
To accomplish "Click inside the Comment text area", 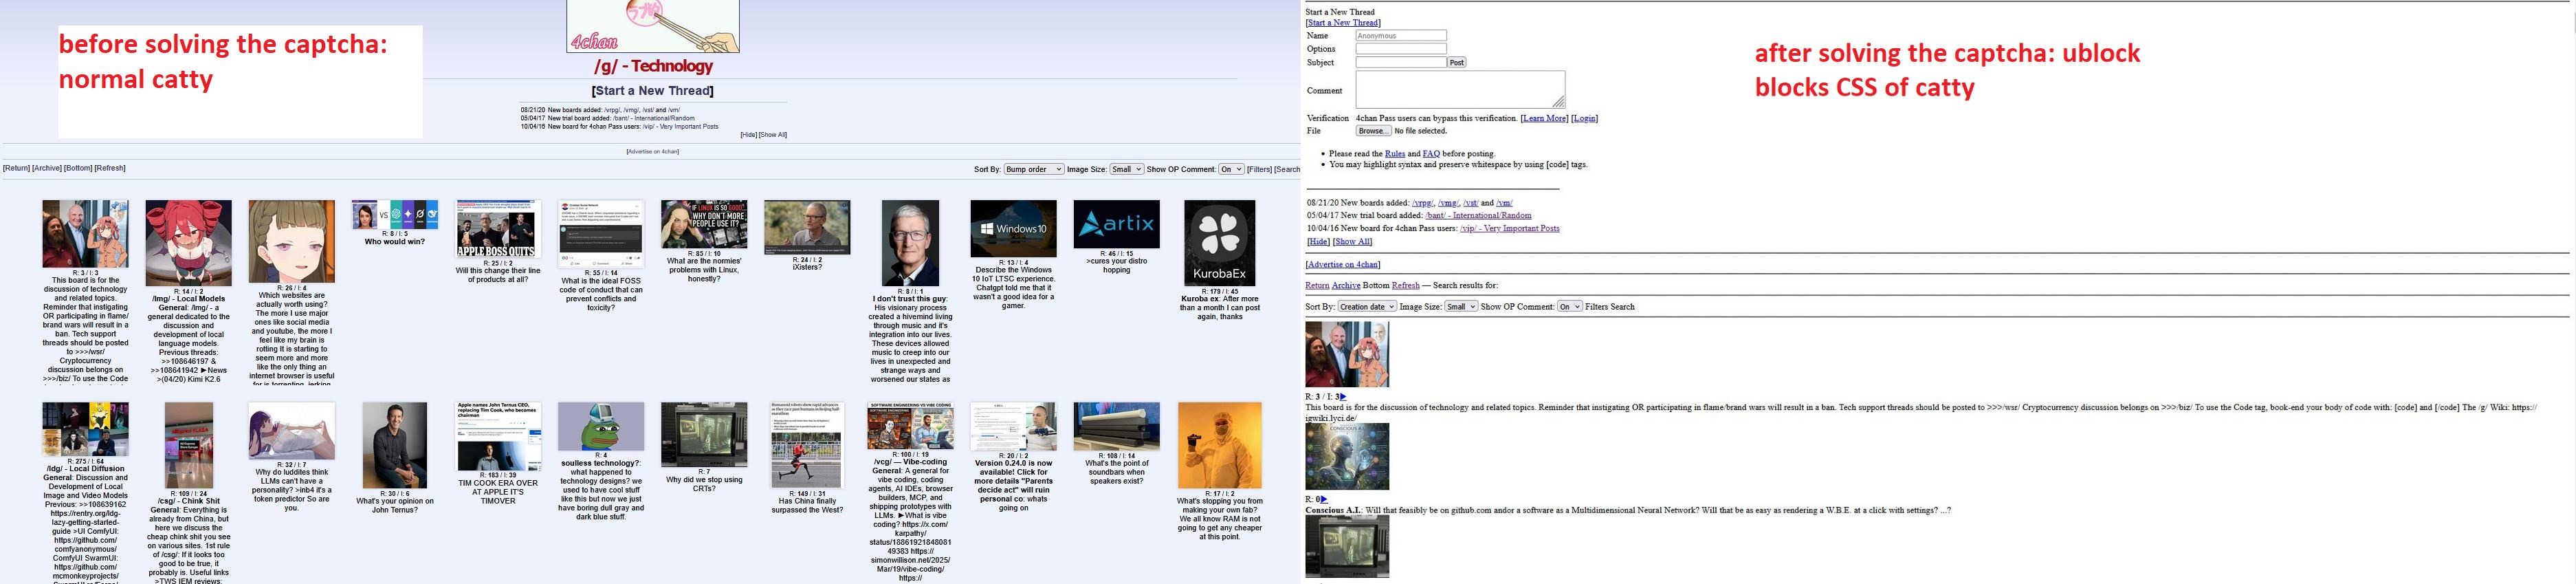I will pyautogui.click(x=1460, y=89).
